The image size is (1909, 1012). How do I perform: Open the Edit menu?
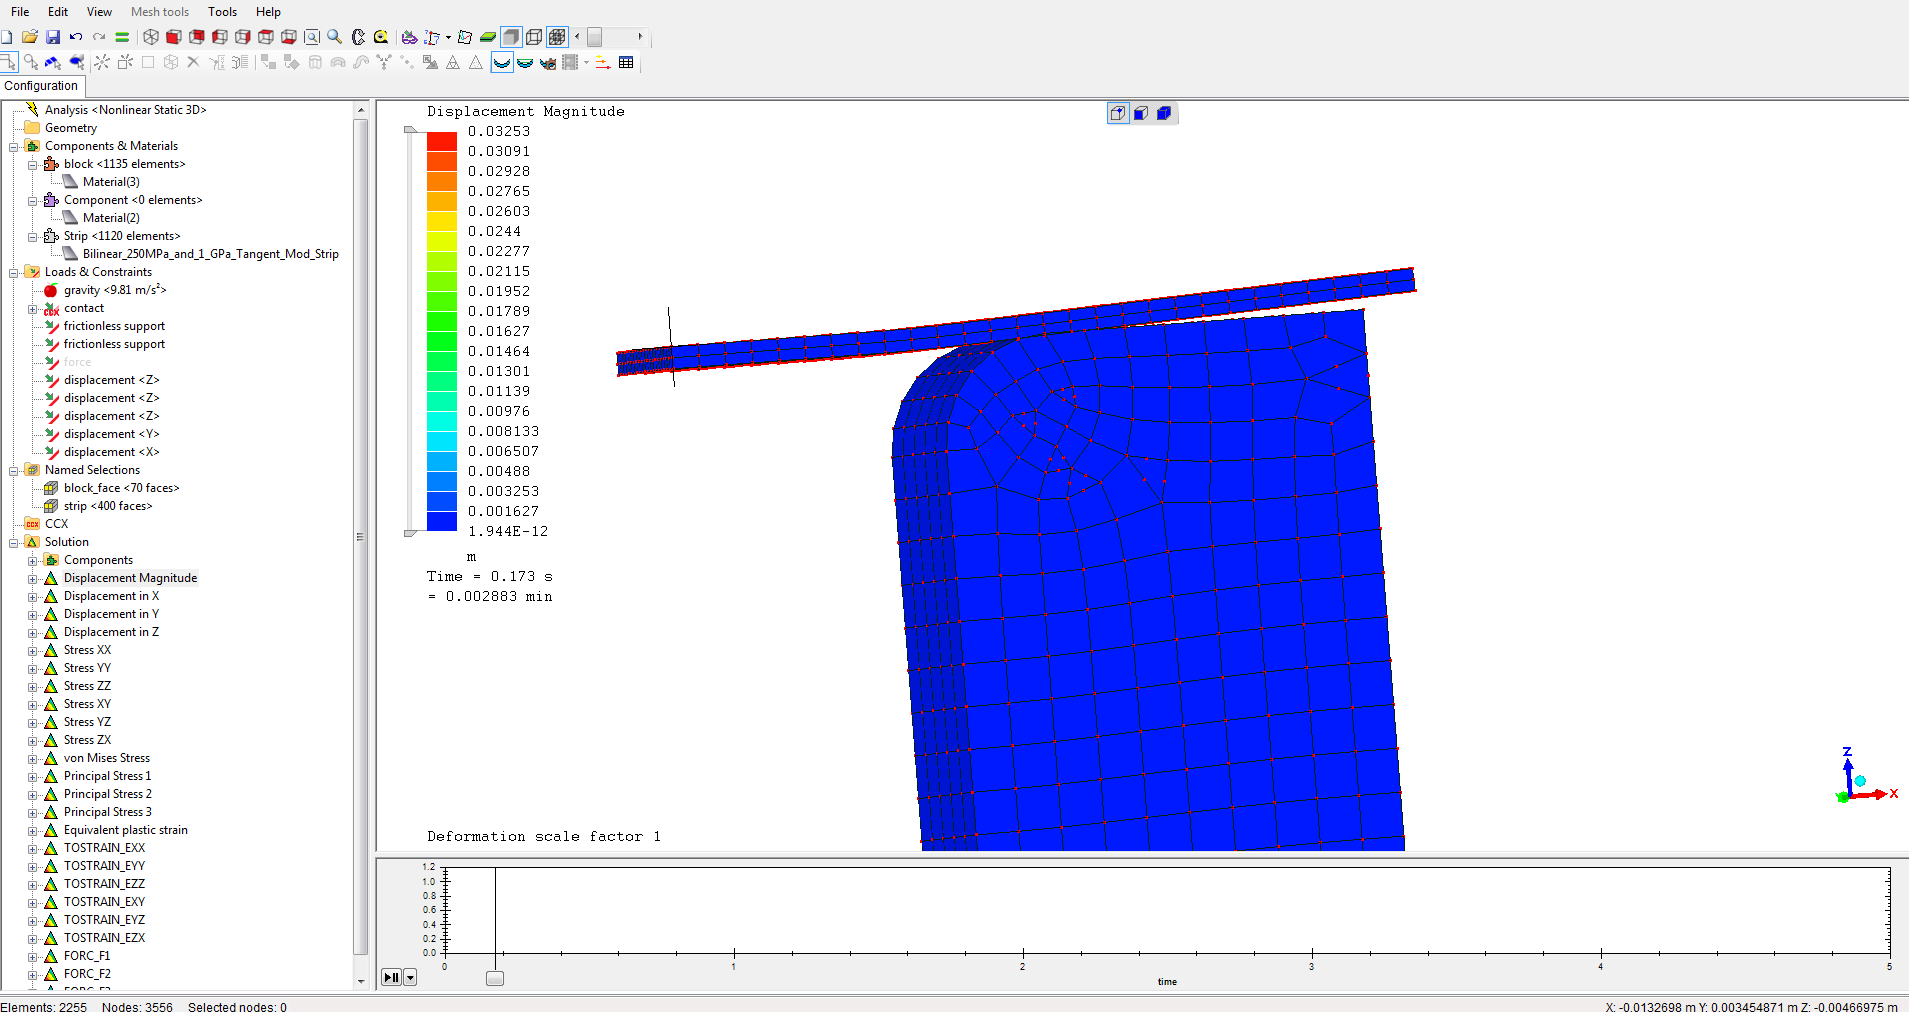coord(58,12)
